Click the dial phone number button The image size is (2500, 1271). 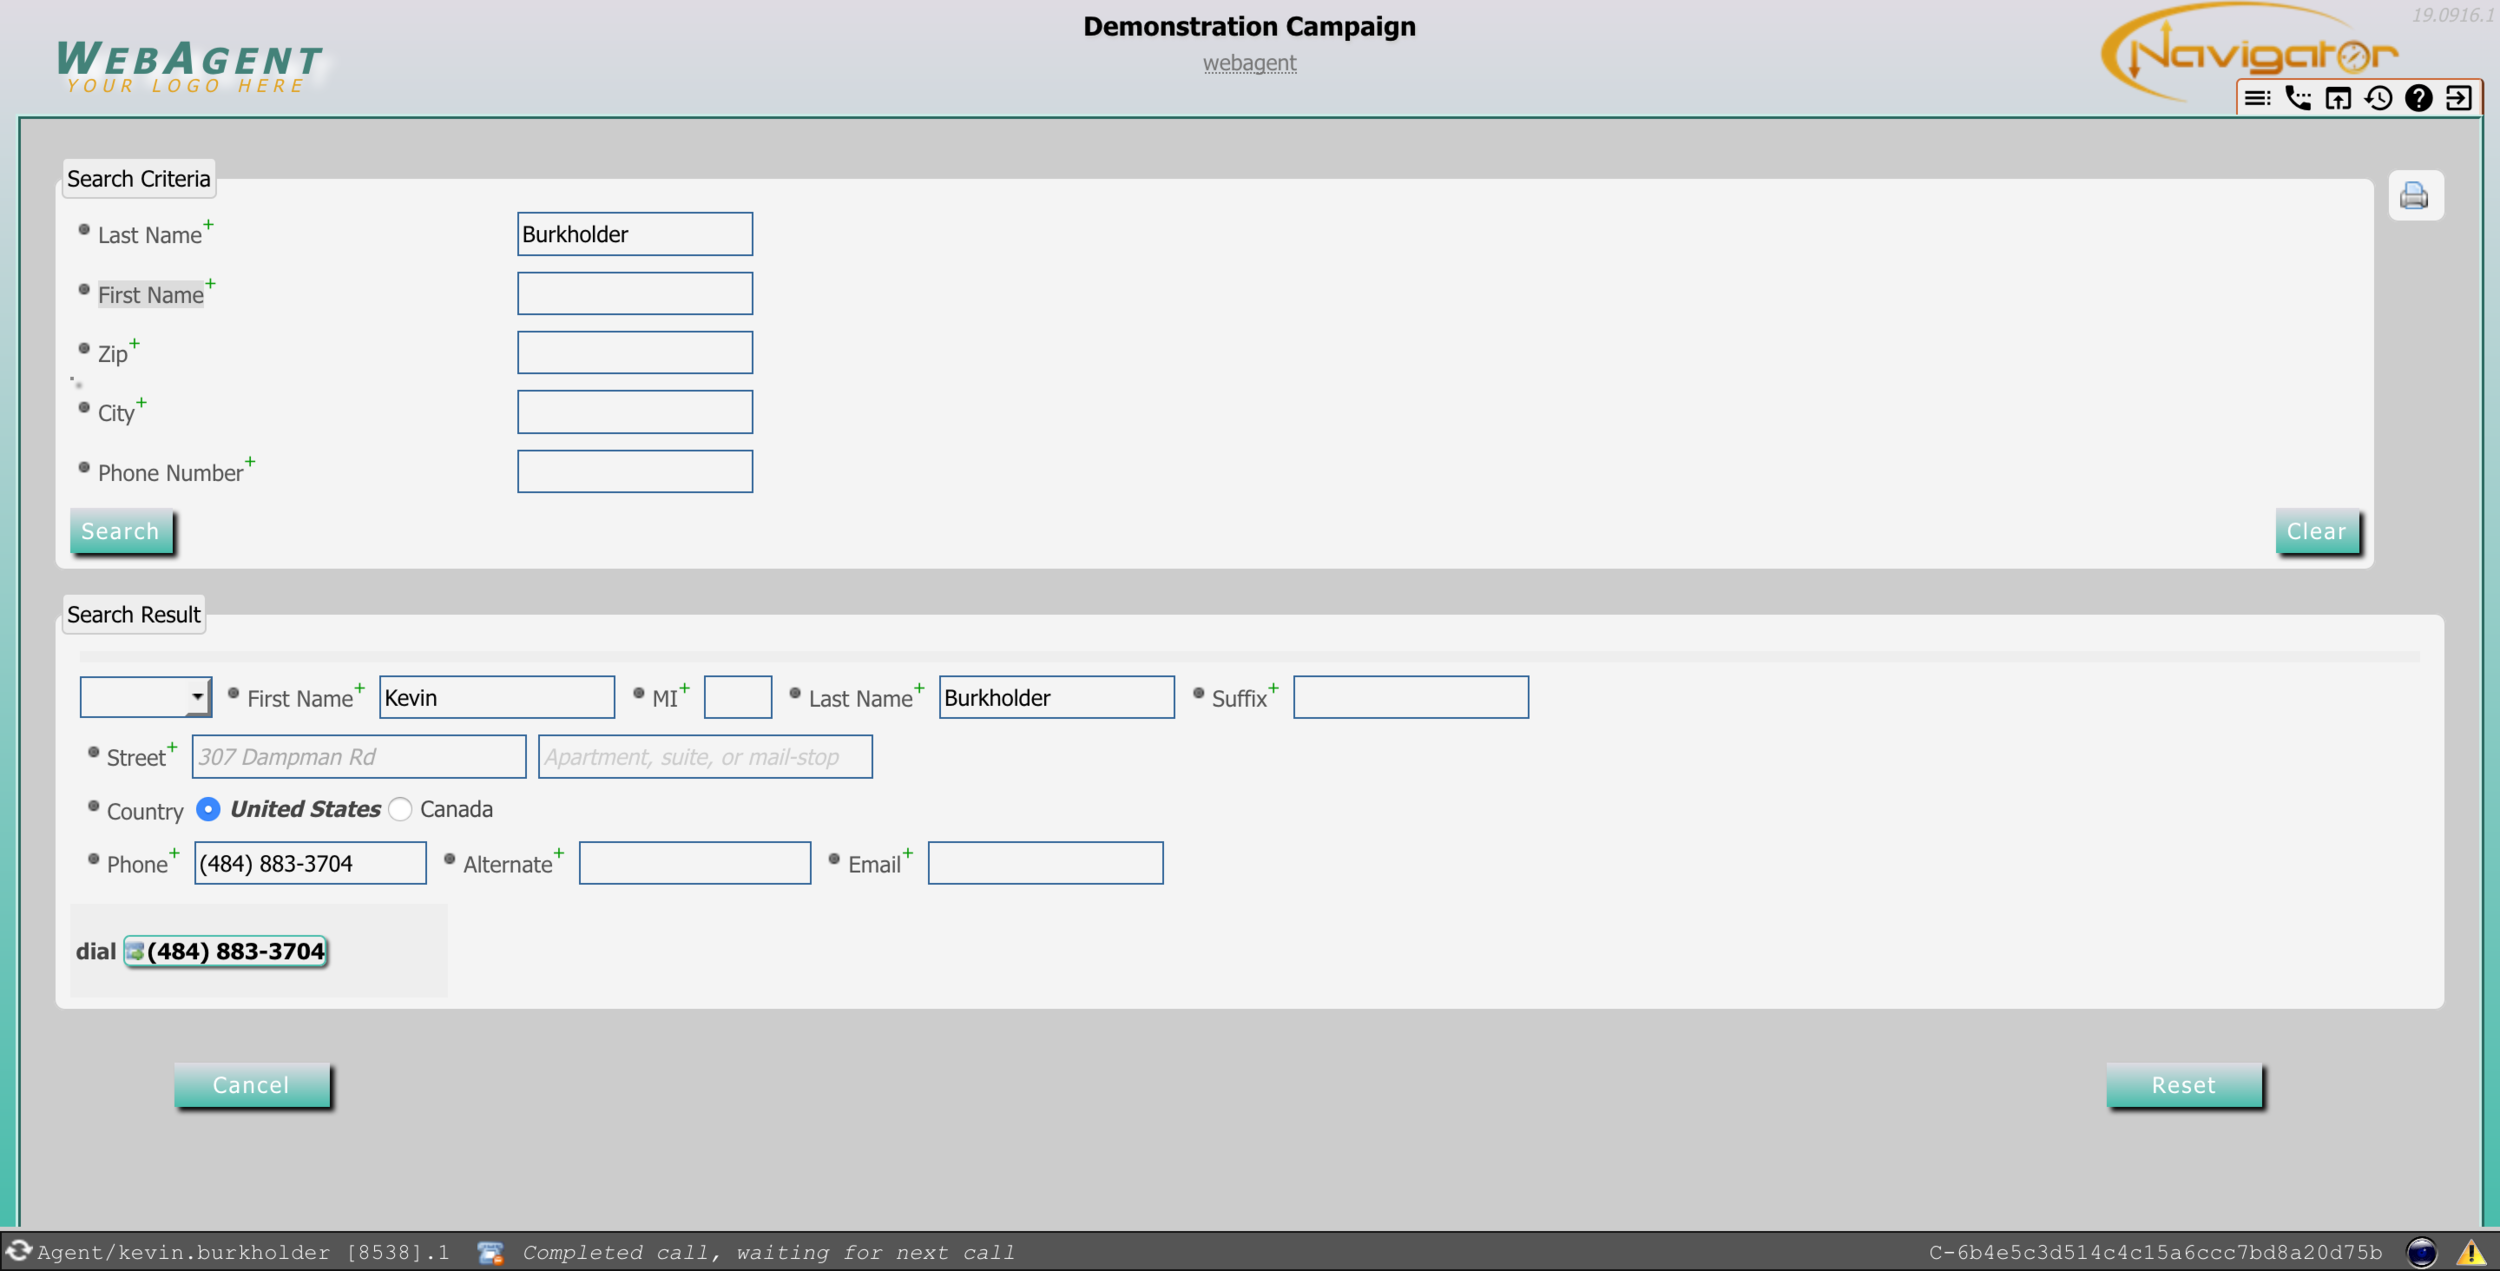pyautogui.click(x=227, y=952)
